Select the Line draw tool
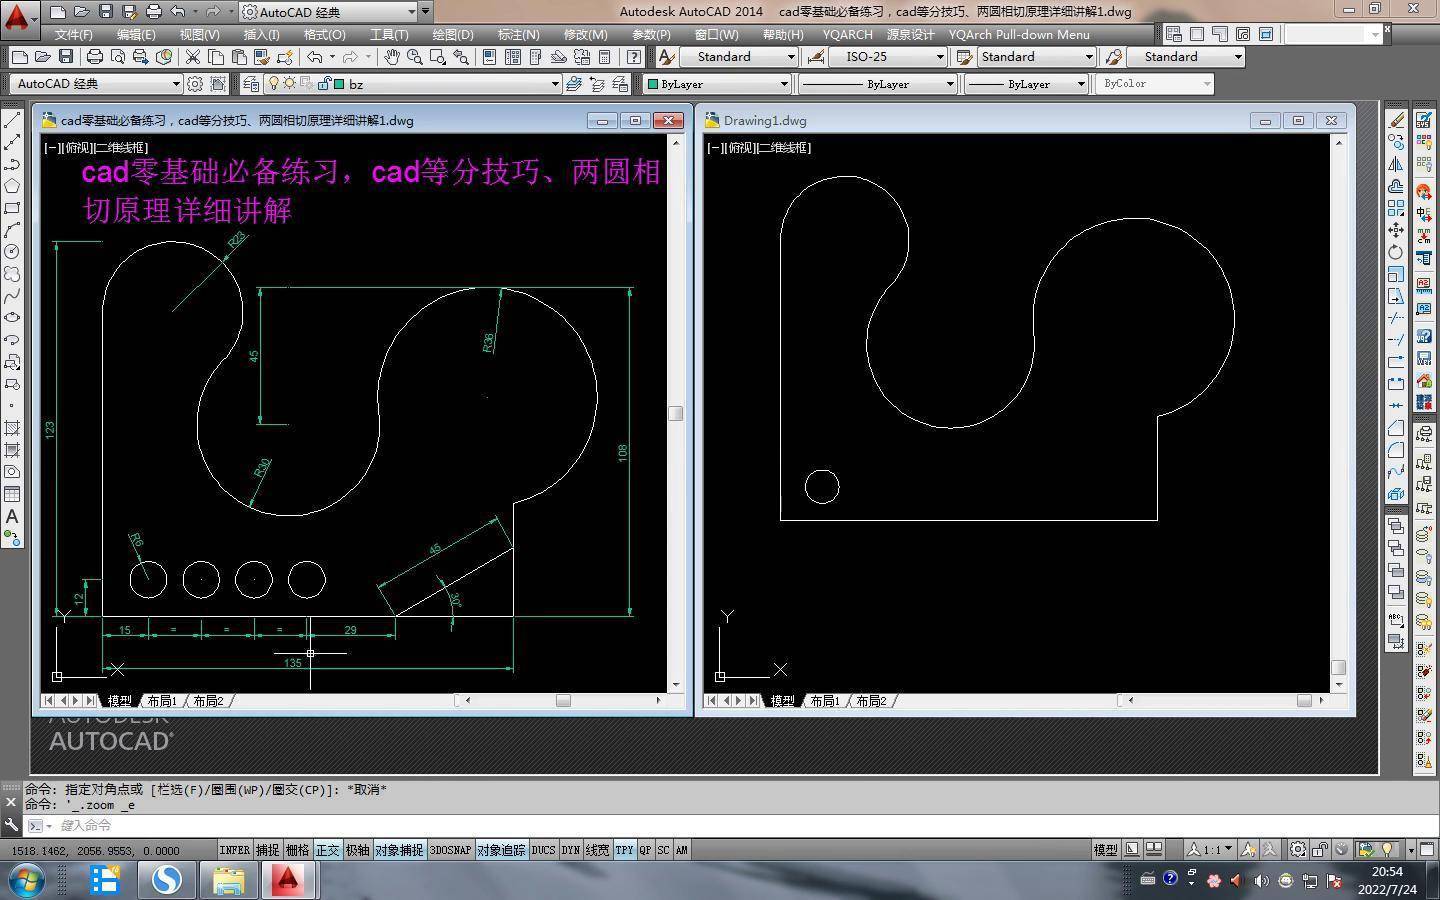The height and width of the screenshot is (900, 1440). 12,120
